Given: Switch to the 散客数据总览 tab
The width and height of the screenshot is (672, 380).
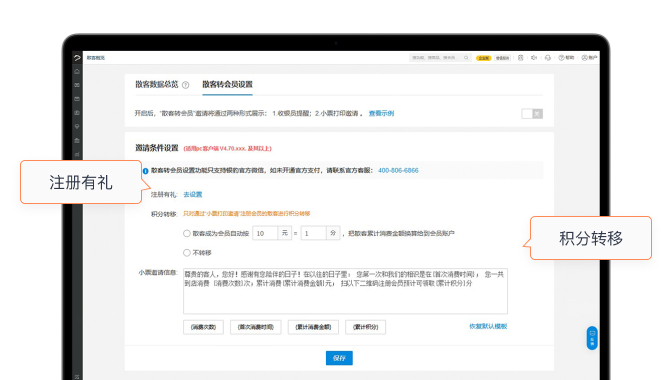Looking at the screenshot, I should coord(157,84).
